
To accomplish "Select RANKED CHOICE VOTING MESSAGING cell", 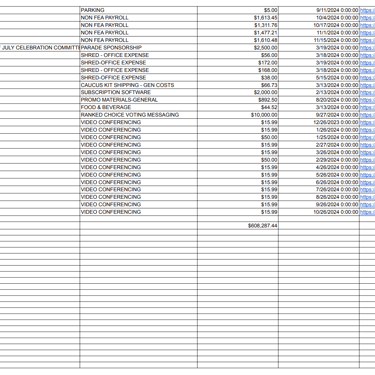I will 138,115.
